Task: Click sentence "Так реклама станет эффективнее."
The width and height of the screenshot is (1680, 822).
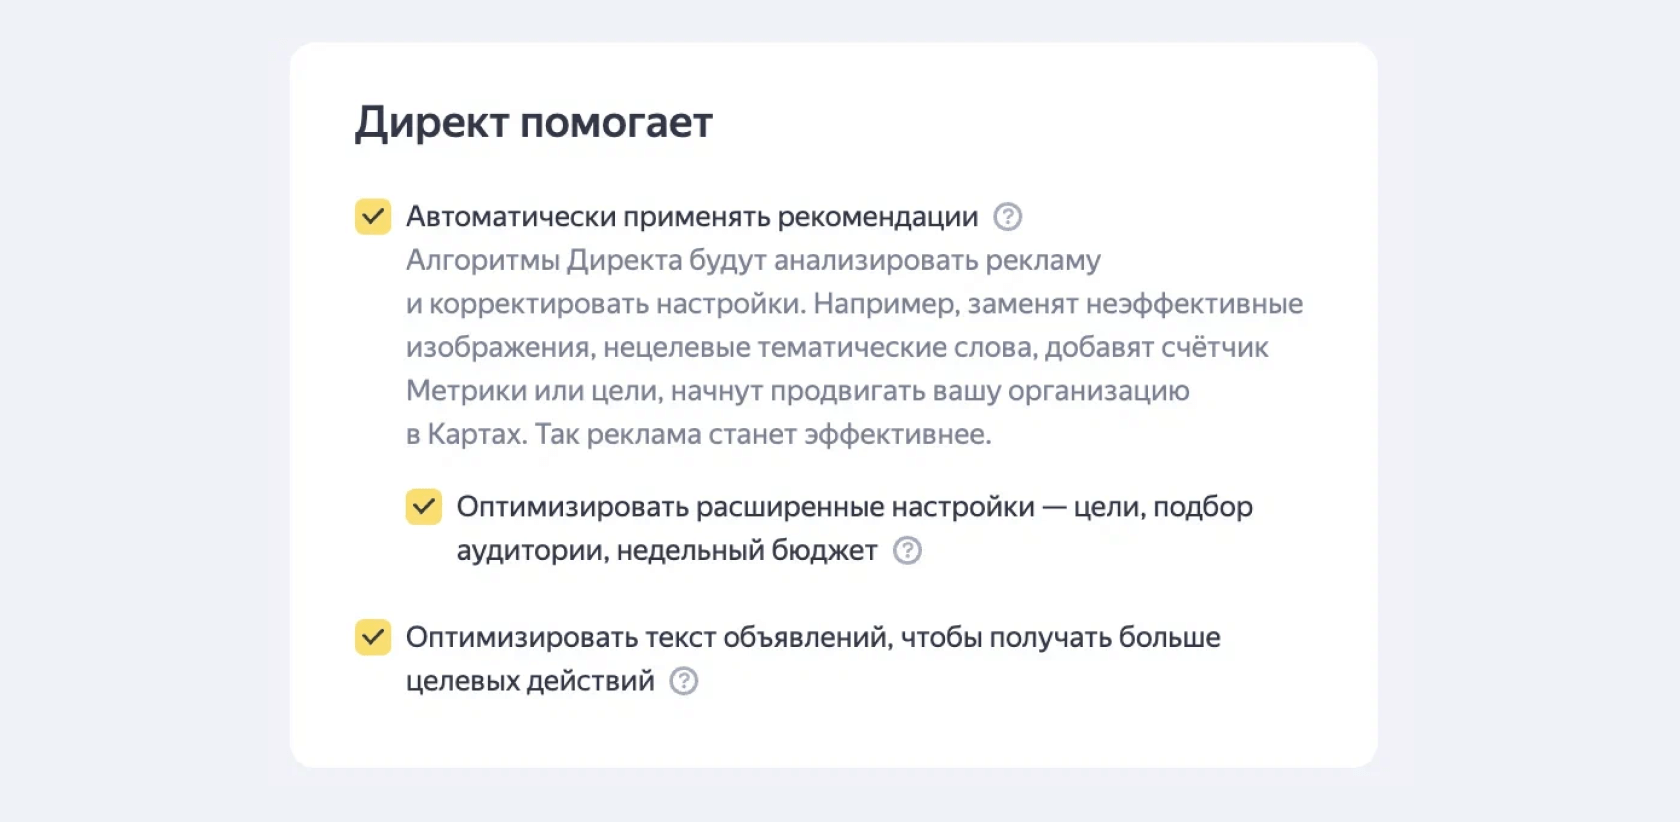Action: pyautogui.click(x=763, y=435)
